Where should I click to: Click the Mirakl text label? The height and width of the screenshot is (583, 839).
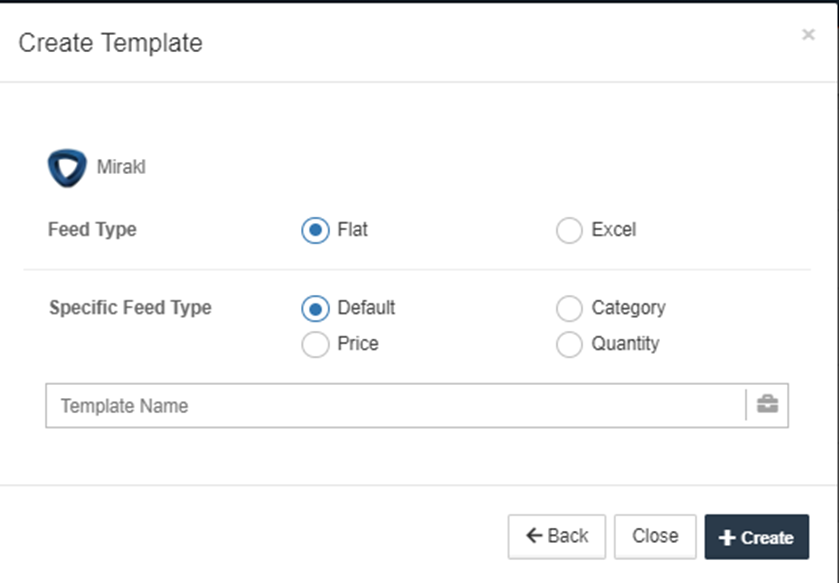121,167
